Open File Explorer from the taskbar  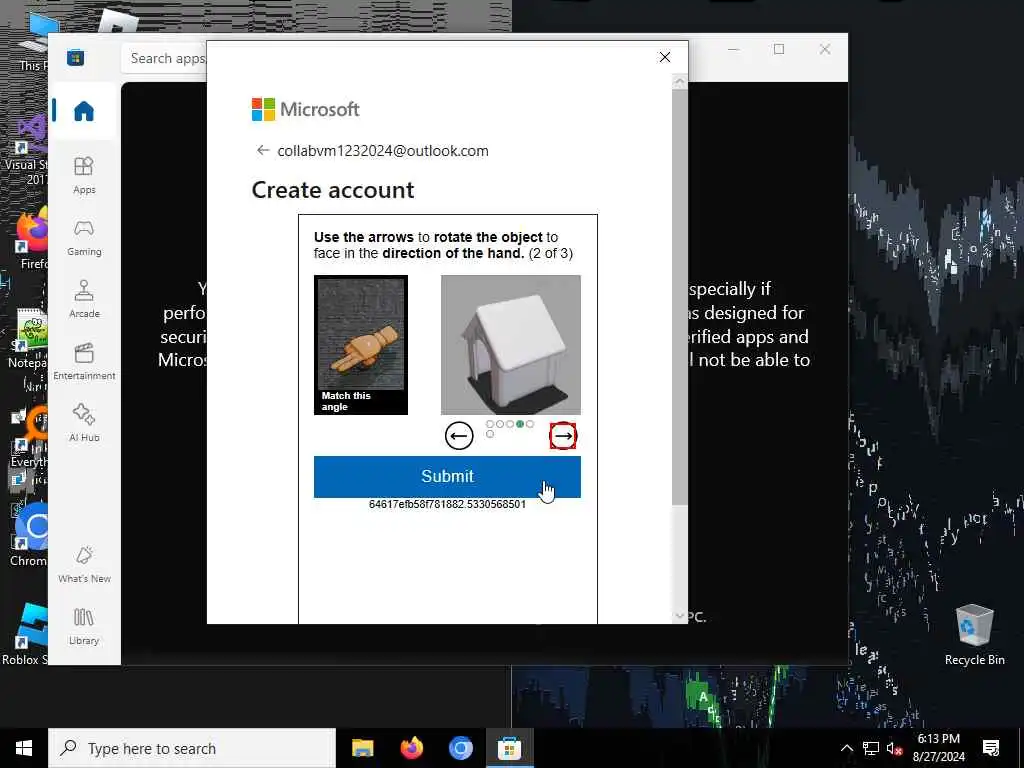point(362,748)
